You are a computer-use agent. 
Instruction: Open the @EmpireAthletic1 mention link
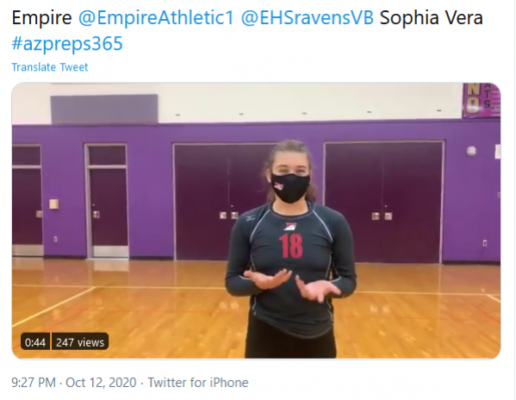[156, 18]
